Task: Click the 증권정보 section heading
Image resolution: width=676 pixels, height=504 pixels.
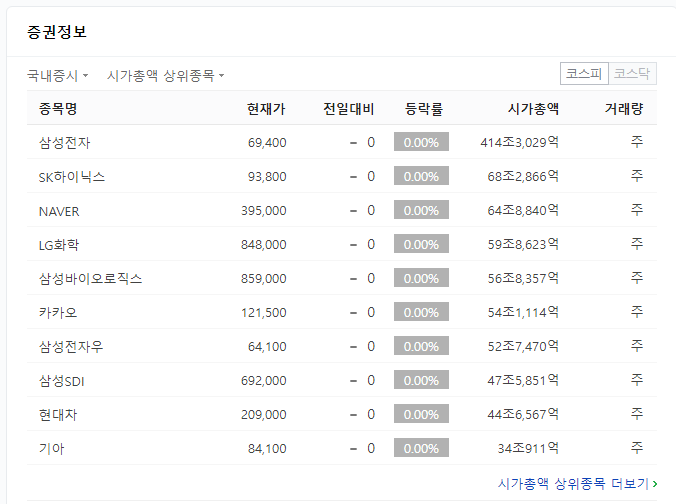Action: pyautogui.click(x=57, y=32)
